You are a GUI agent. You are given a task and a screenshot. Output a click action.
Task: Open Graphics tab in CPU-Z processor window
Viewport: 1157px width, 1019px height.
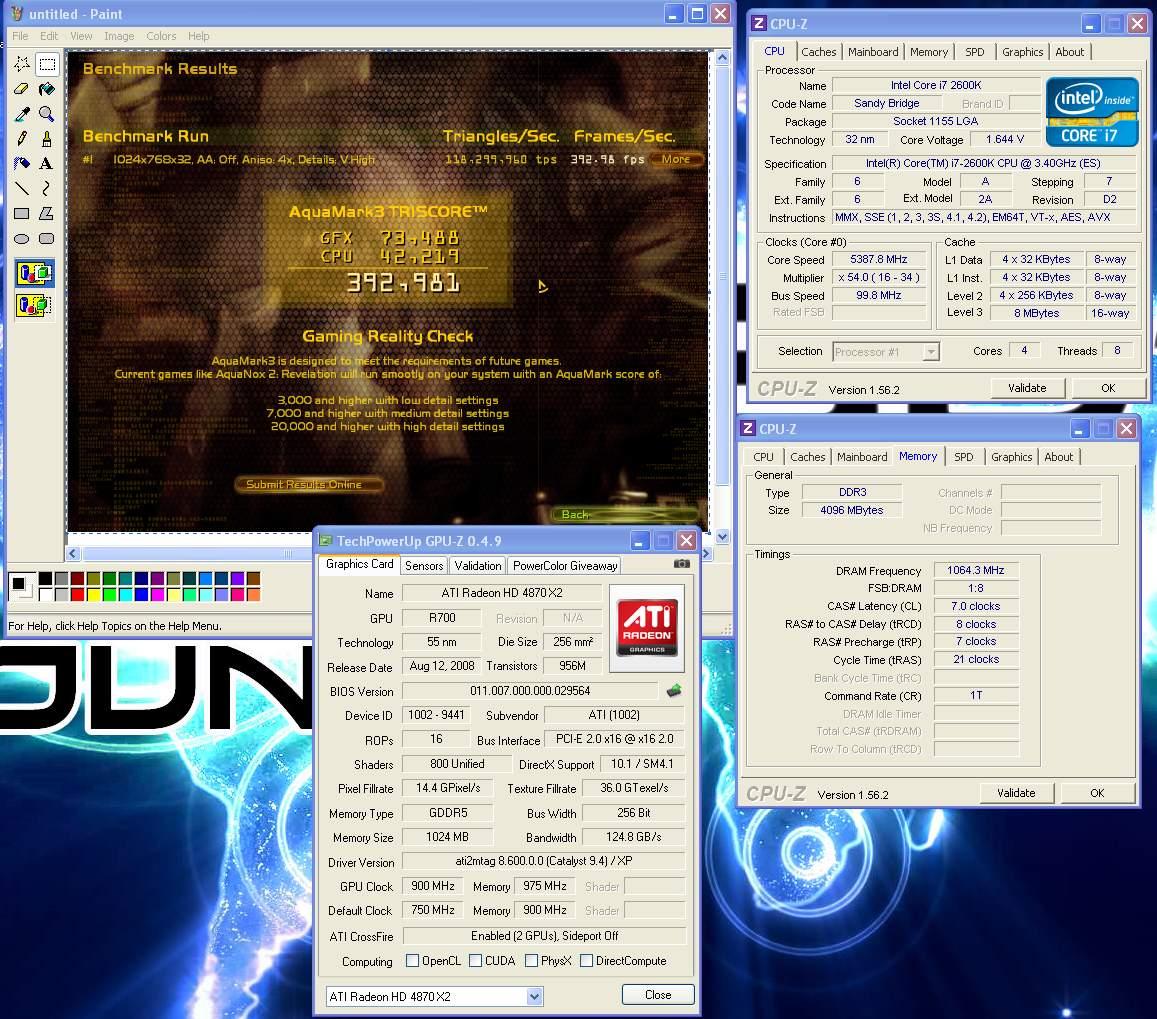pyautogui.click(x=1022, y=52)
